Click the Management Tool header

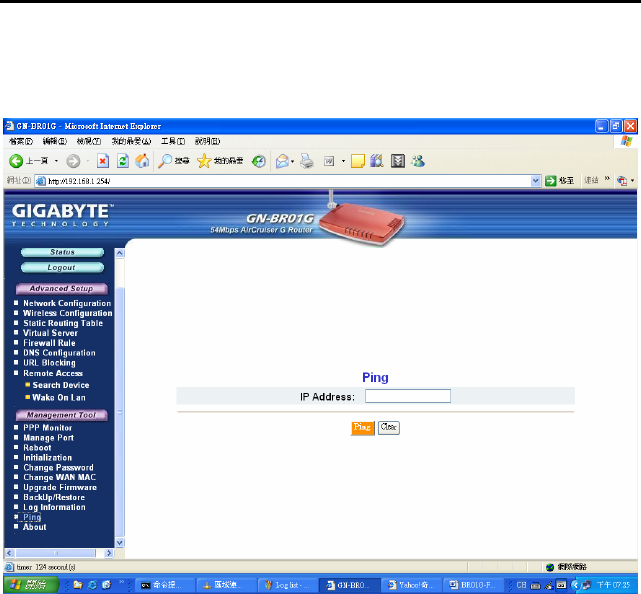(62, 415)
